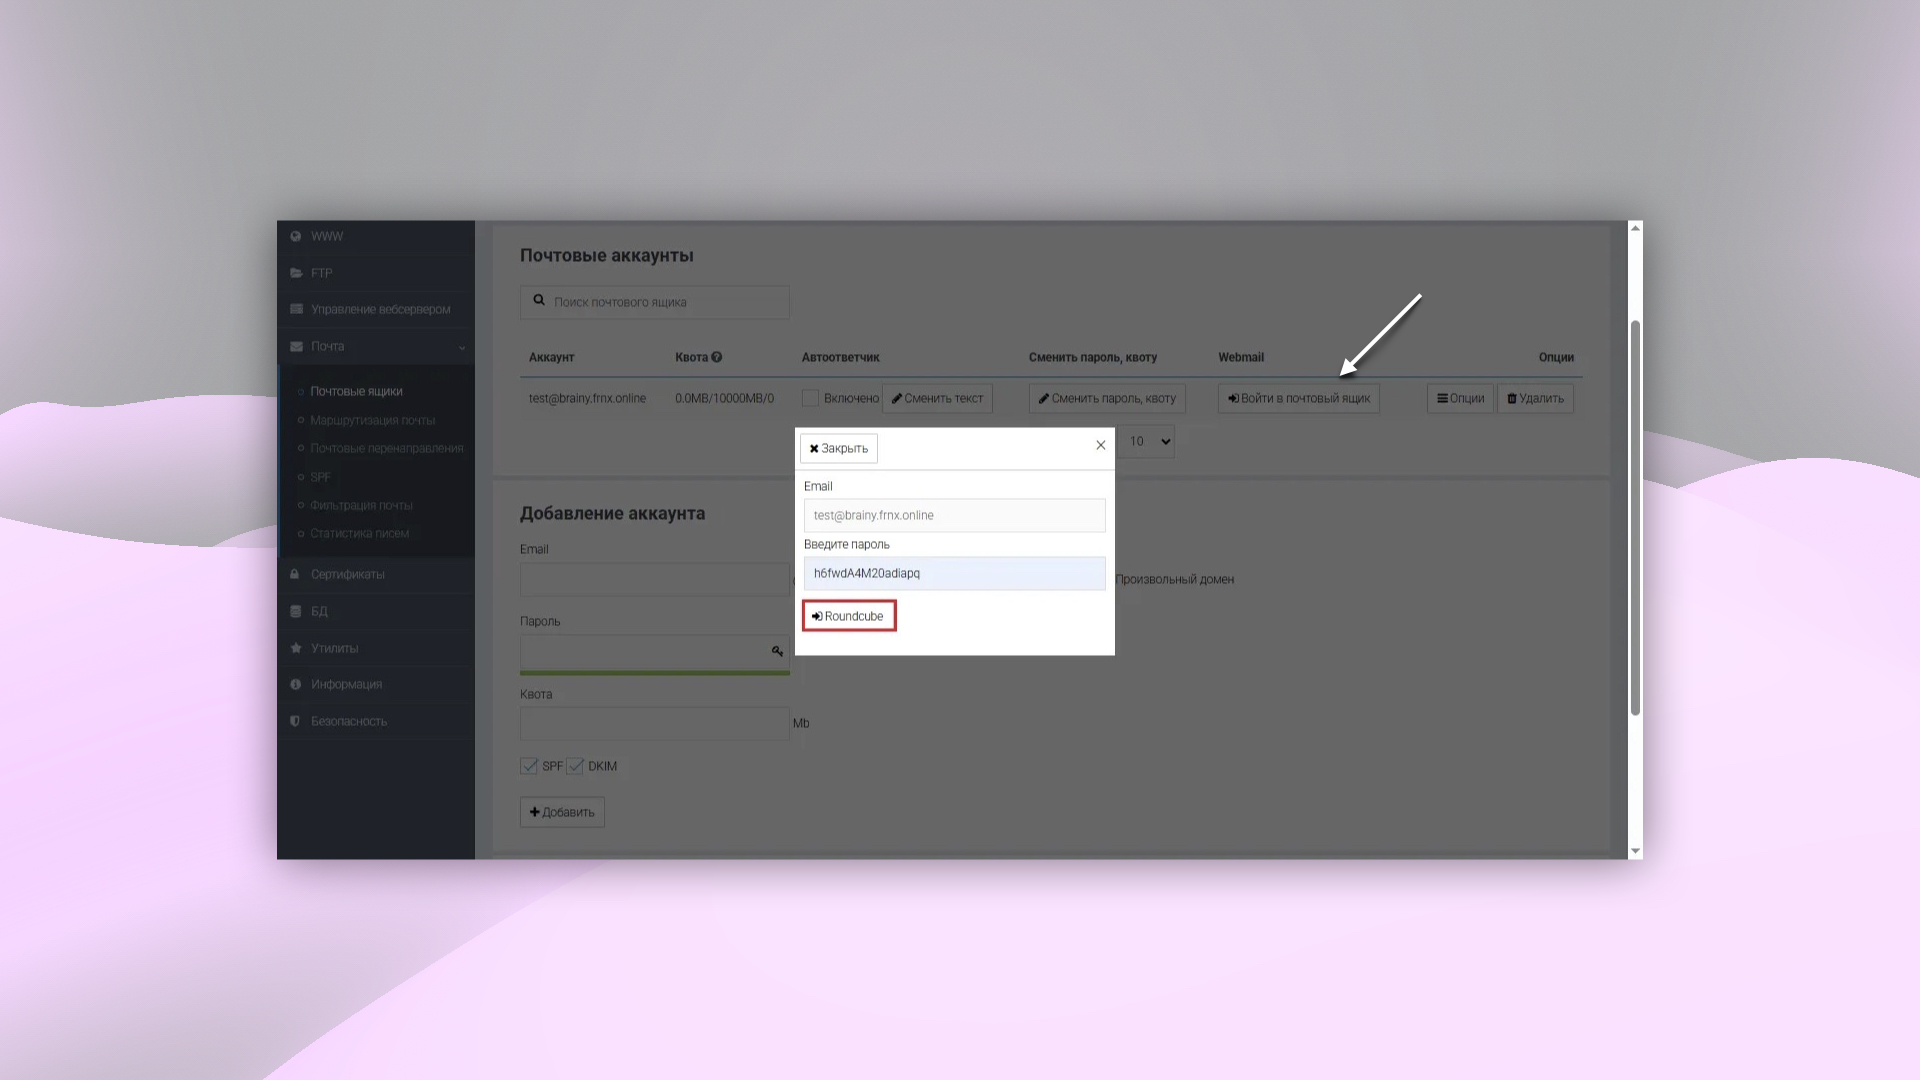Click the Почта envelope icon
Image resolution: width=1920 pixels, height=1080 pixels.
[x=296, y=346]
